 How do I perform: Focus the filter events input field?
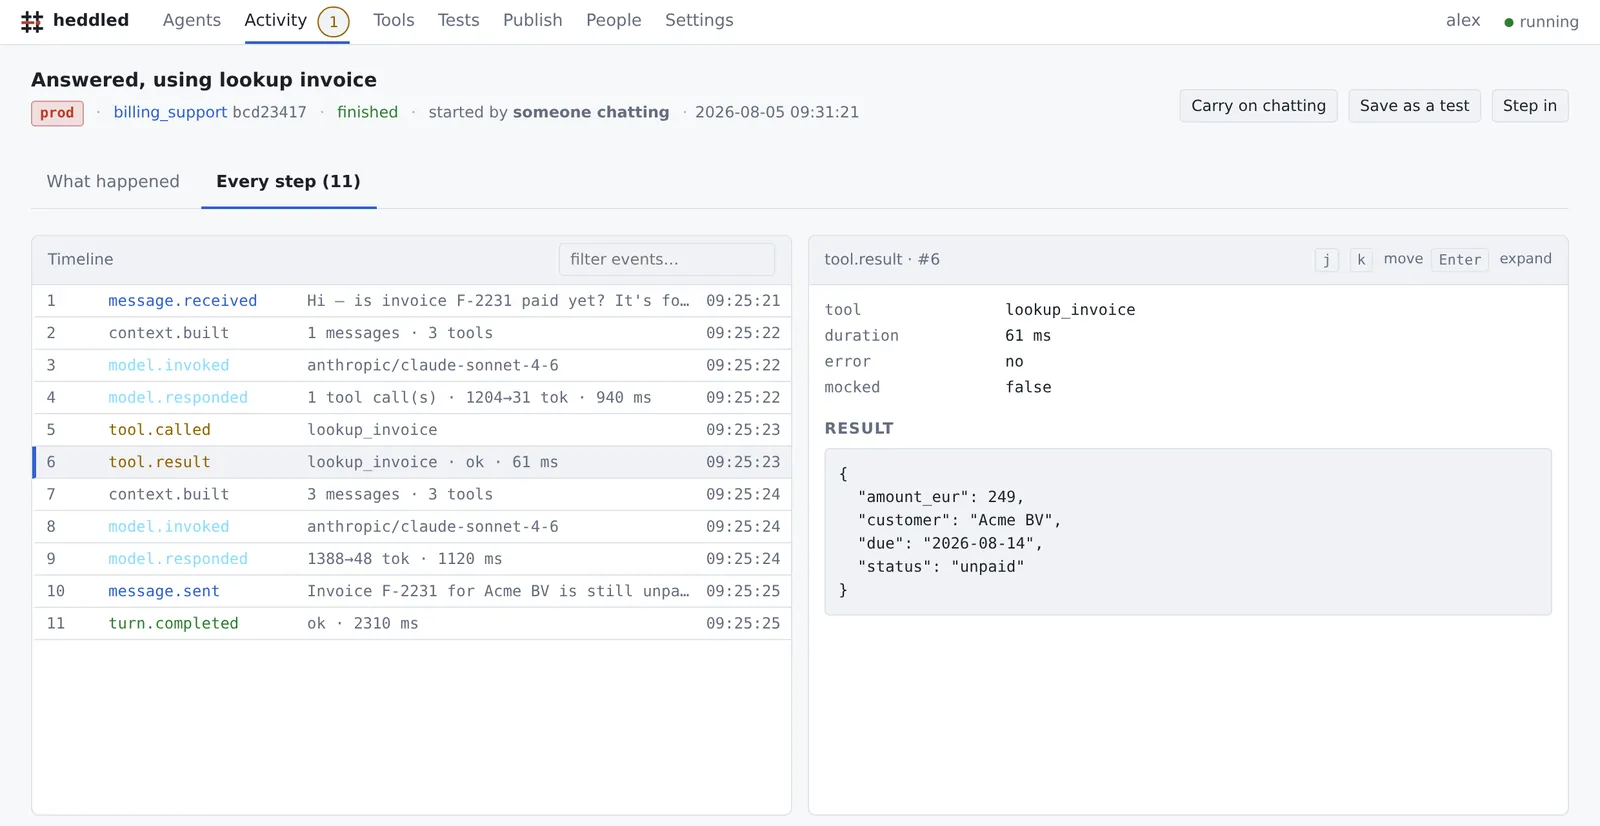667,259
